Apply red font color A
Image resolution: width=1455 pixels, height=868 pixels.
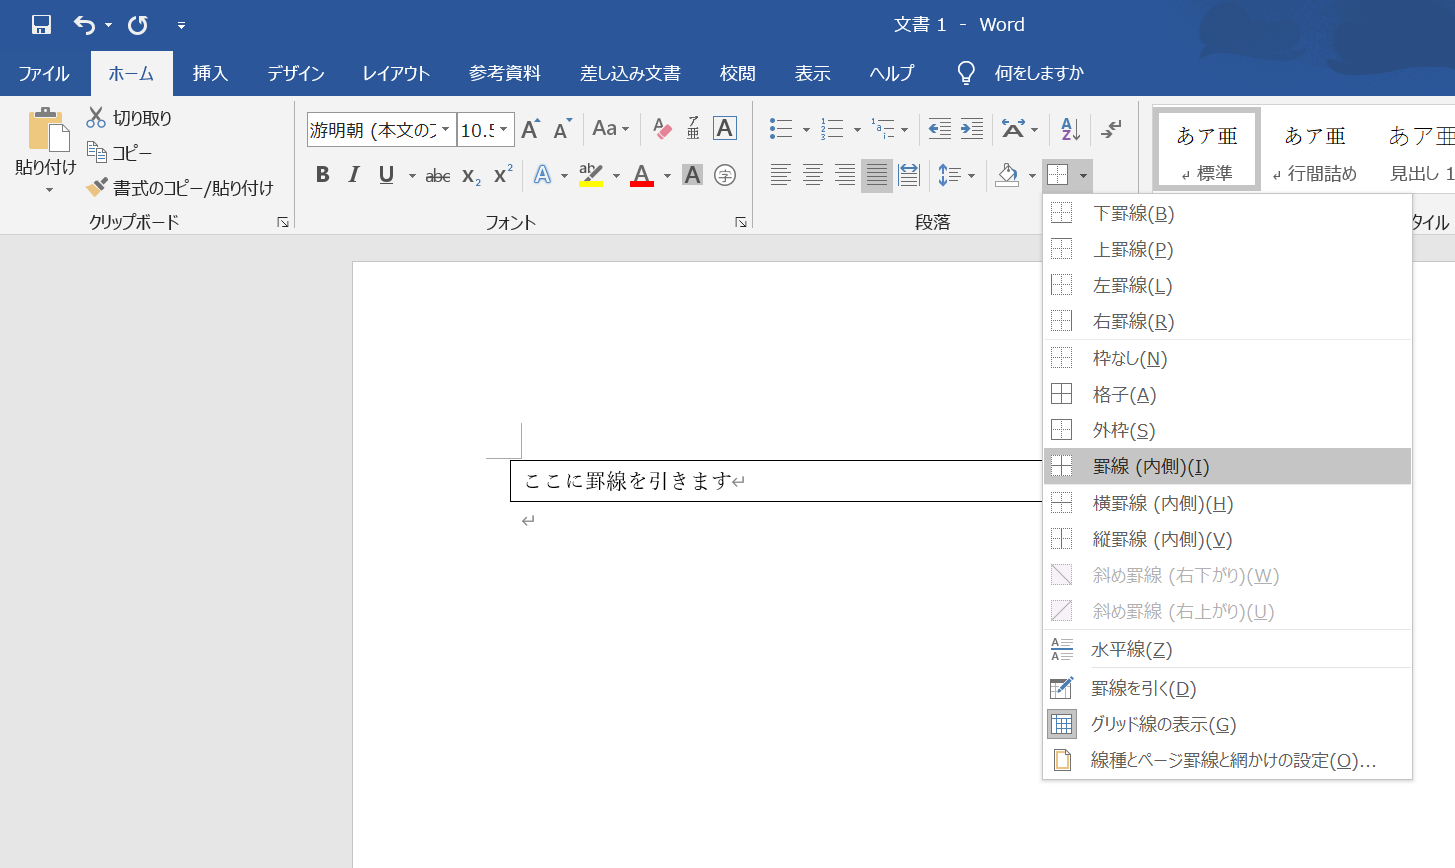tap(642, 175)
